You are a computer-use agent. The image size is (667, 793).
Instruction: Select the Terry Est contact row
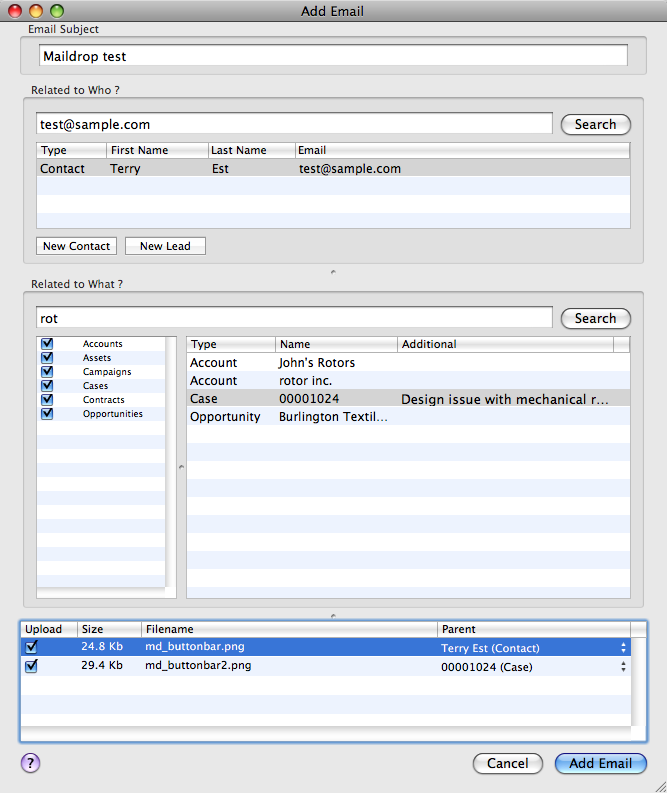(x=333, y=168)
